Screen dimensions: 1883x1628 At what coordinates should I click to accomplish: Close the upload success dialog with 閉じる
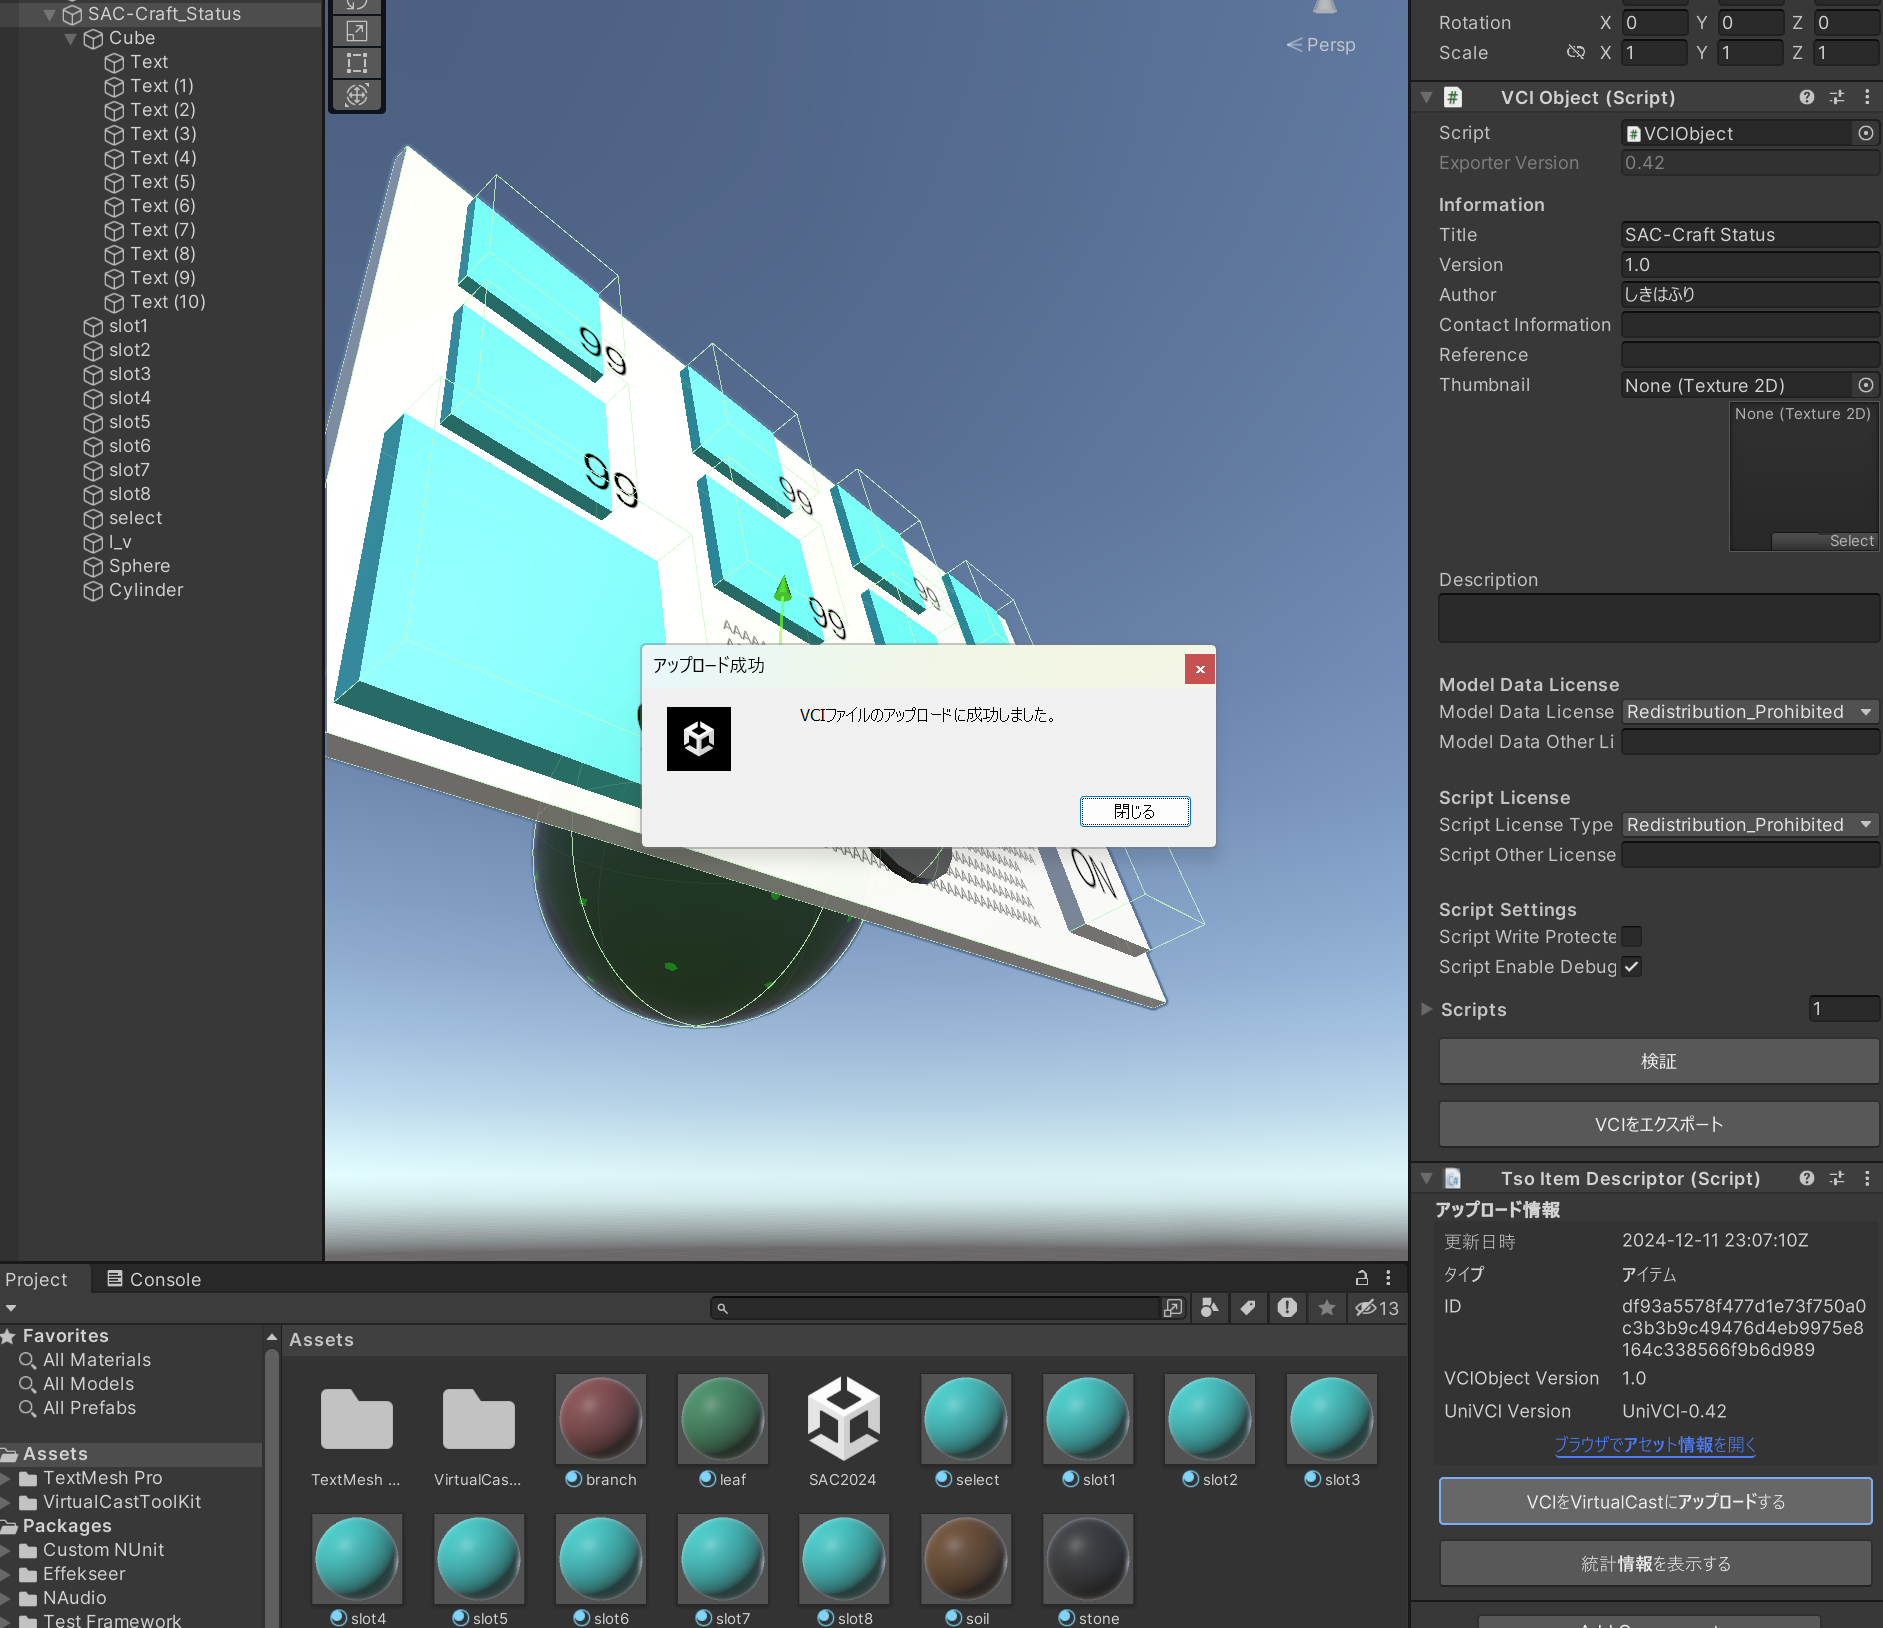coord(1135,811)
